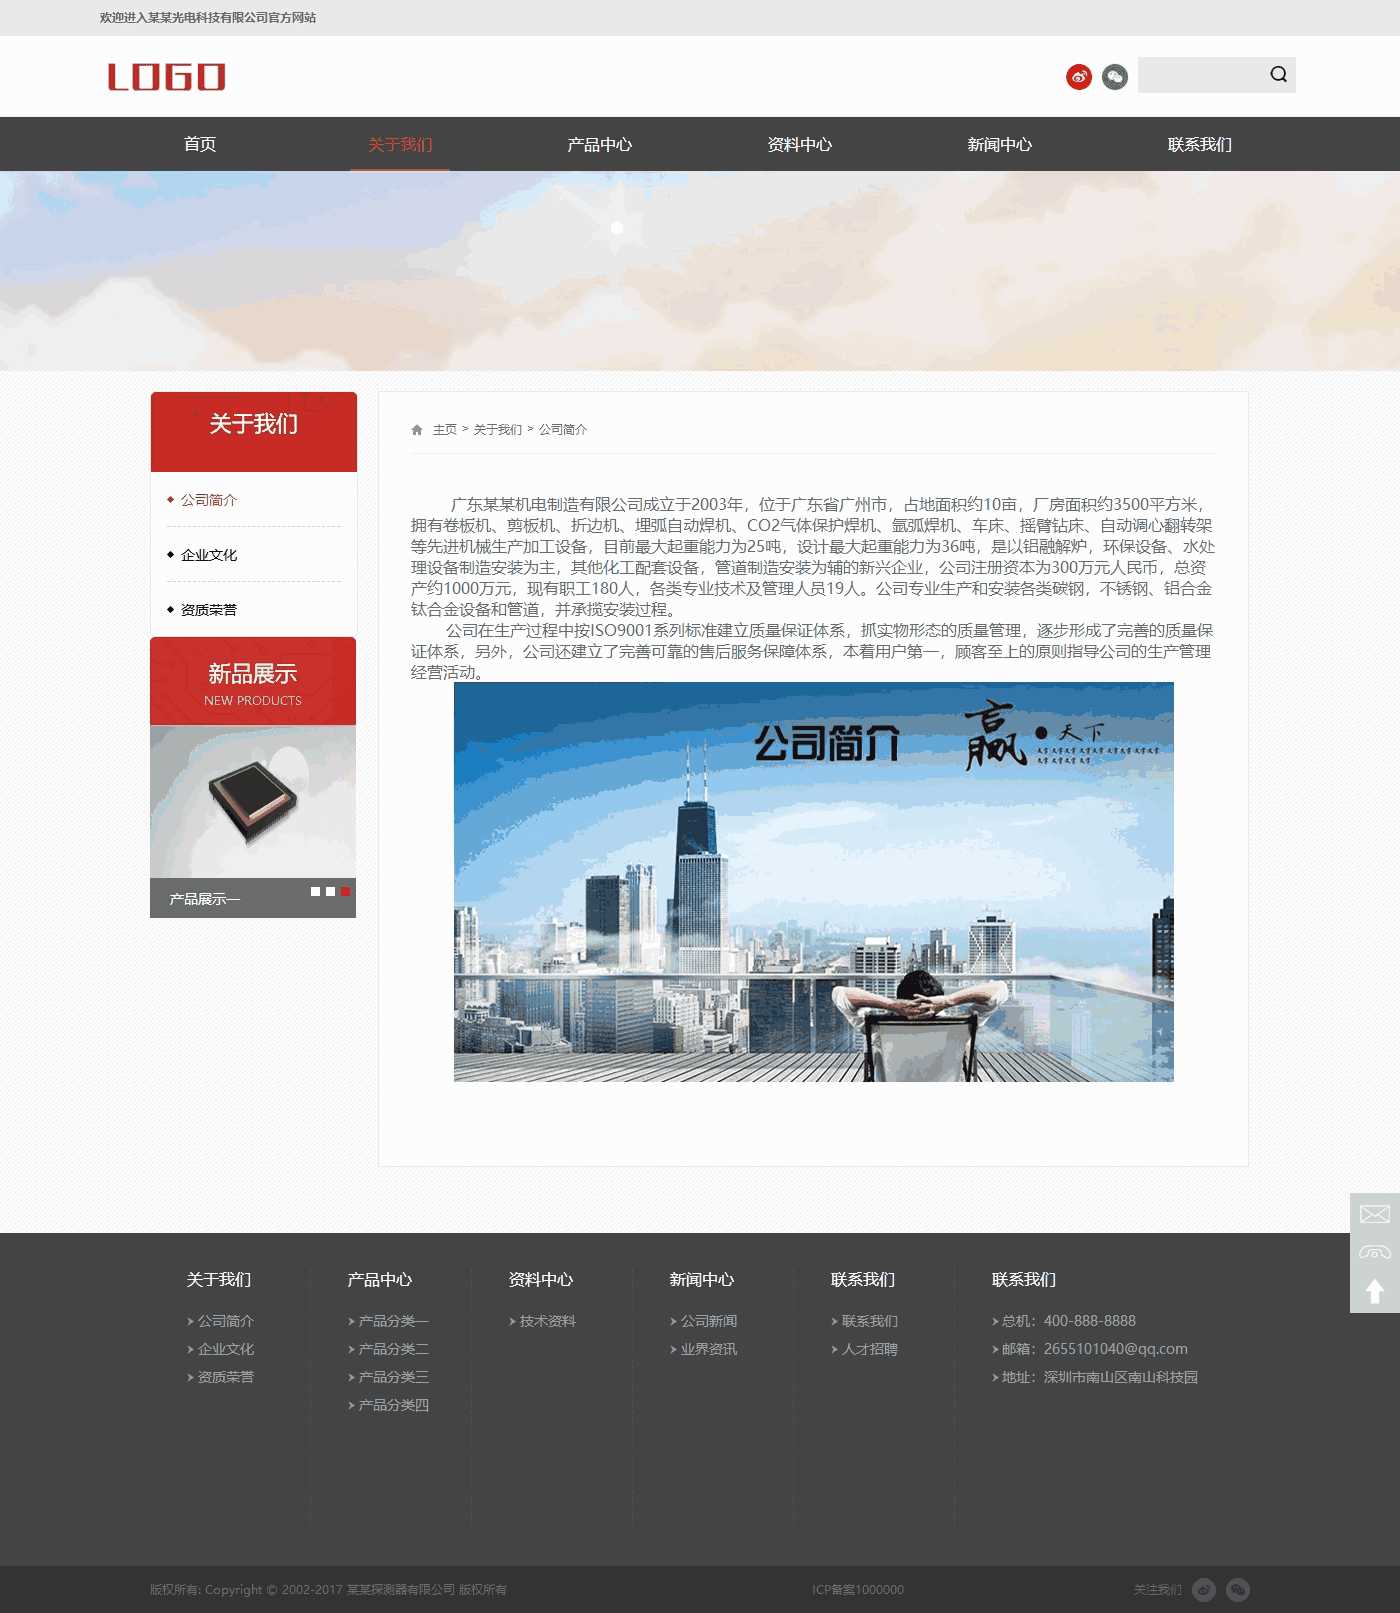Click the WeChat icon in header
This screenshot has height=1613, width=1400.
pyautogui.click(x=1114, y=76)
